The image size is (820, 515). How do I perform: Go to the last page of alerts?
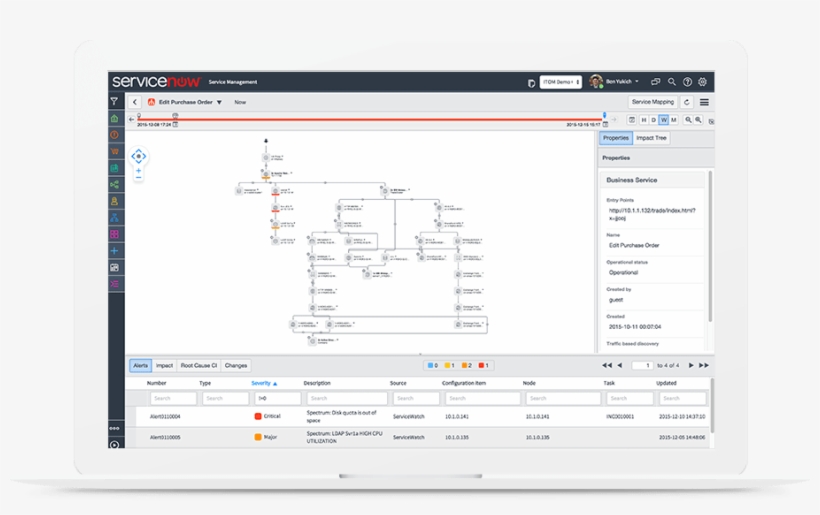[x=704, y=365]
